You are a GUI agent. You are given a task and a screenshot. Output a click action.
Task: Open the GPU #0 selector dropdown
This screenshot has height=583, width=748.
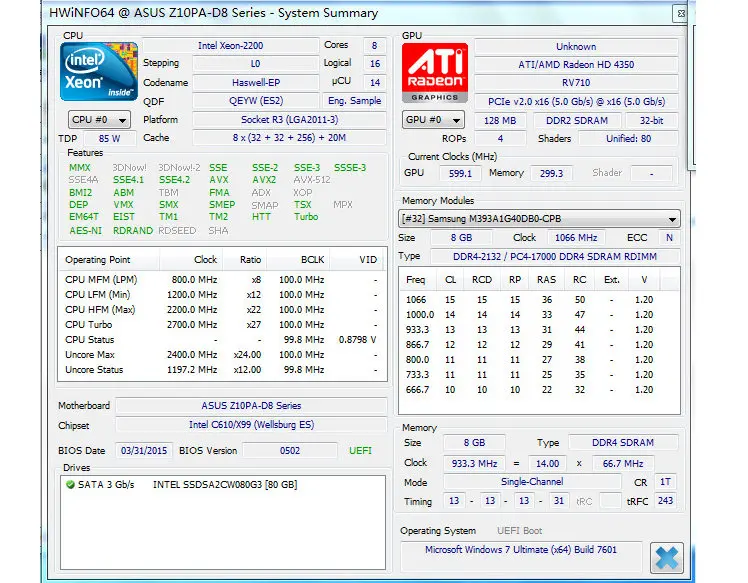pos(433,119)
